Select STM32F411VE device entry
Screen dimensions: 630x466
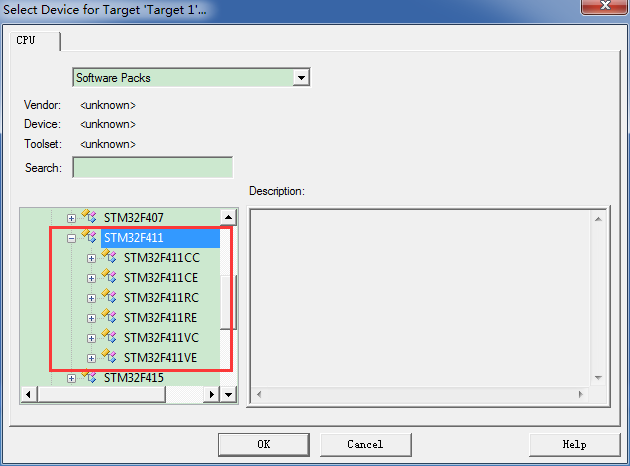[x=160, y=358]
